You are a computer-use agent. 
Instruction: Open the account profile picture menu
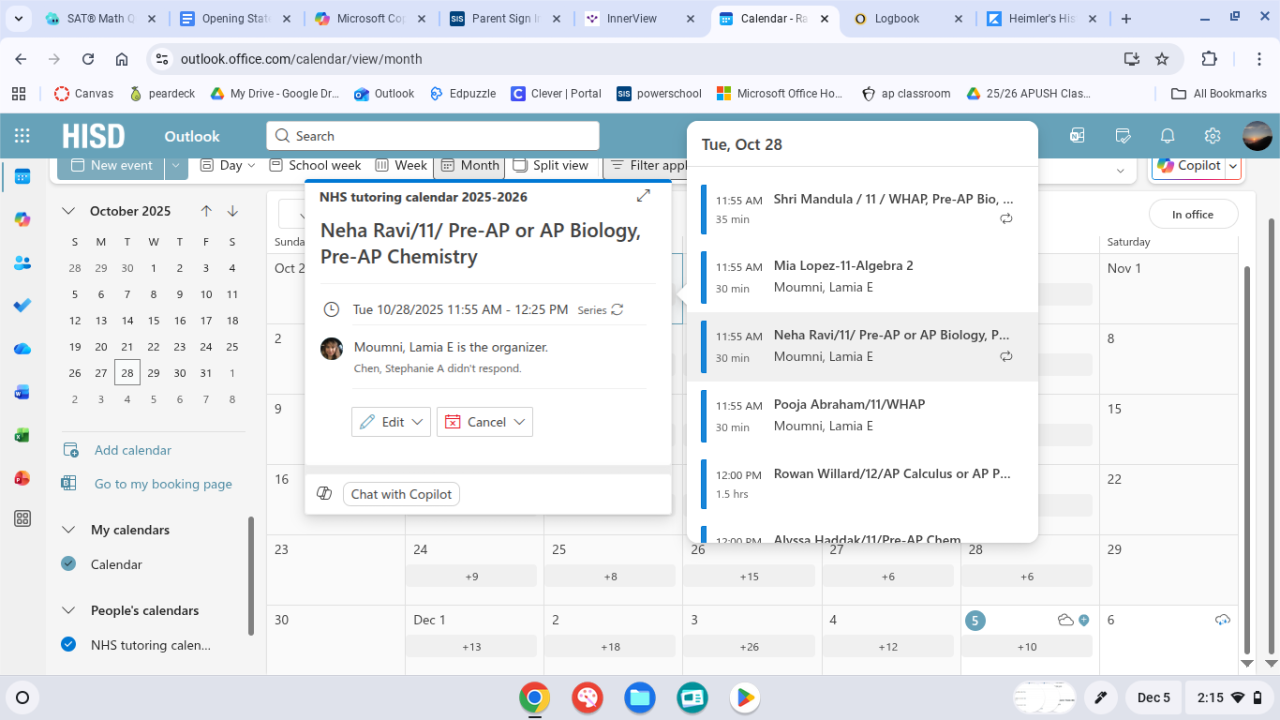[1257, 136]
